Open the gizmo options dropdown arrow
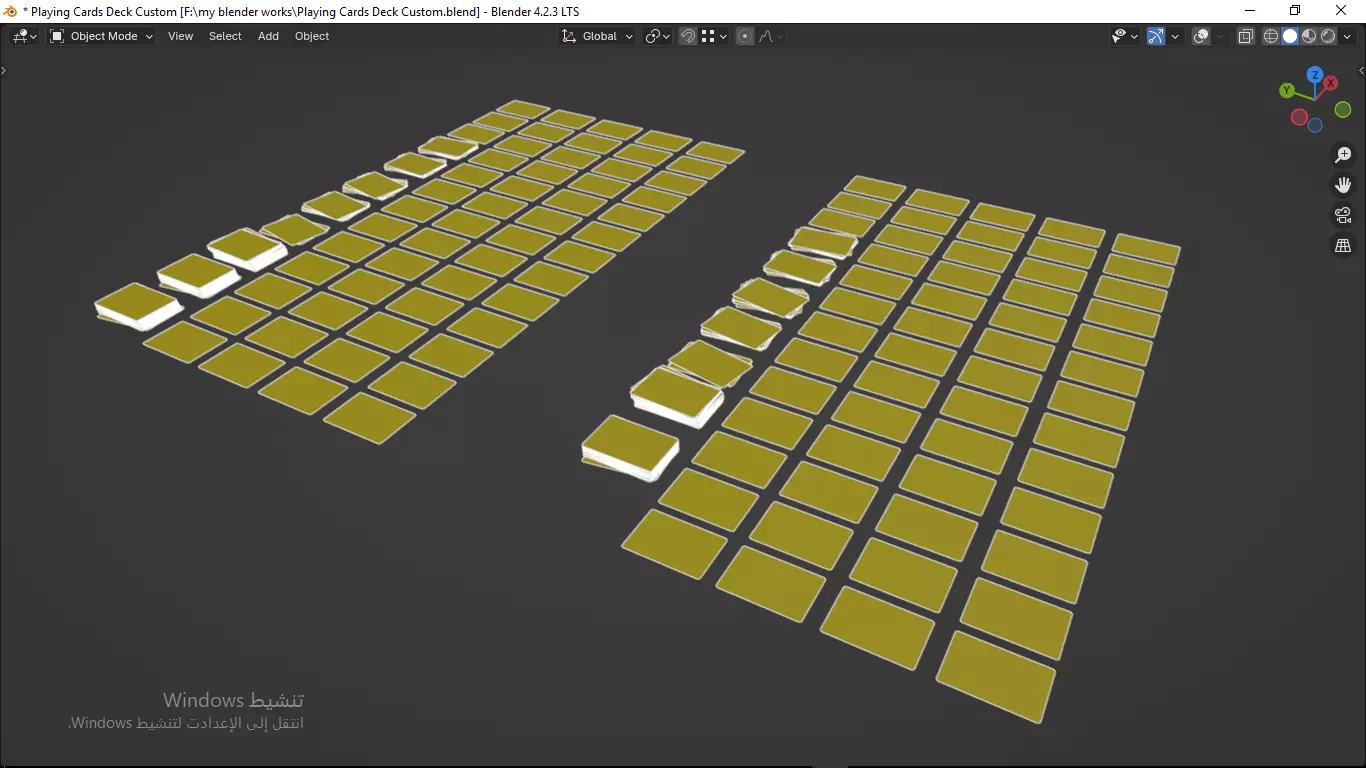This screenshot has height=768, width=1366. (1175, 36)
